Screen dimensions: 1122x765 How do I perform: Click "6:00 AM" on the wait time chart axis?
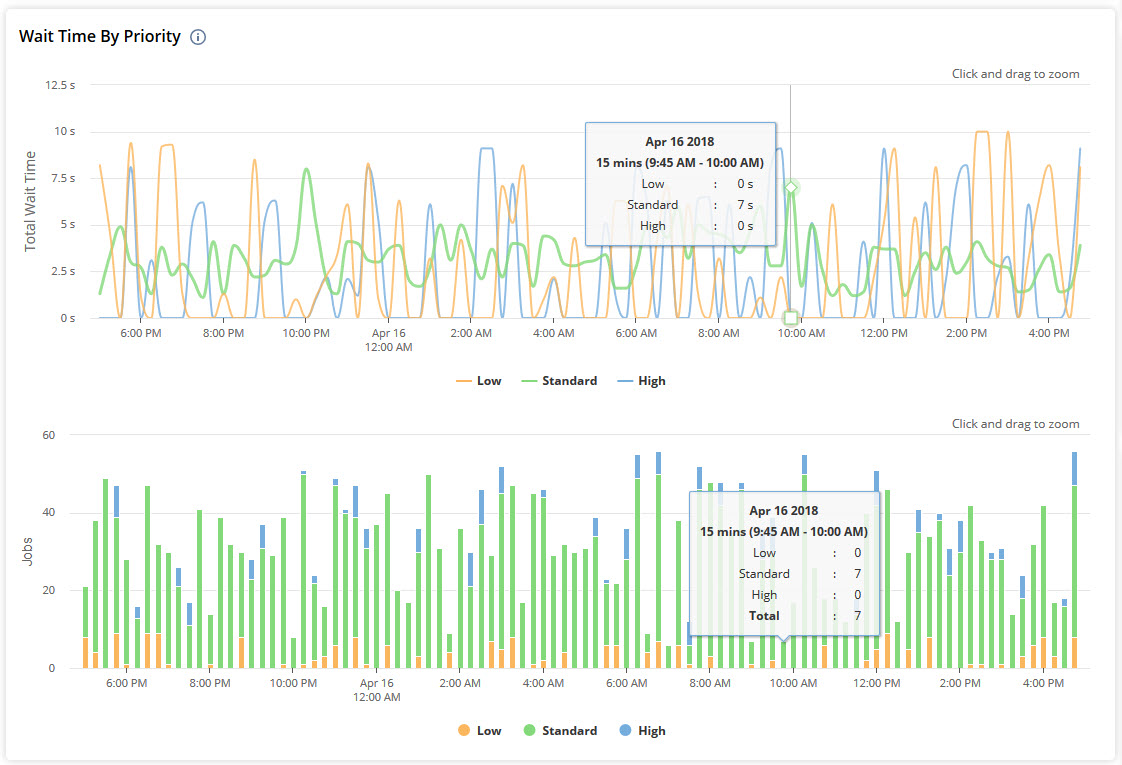click(x=636, y=333)
